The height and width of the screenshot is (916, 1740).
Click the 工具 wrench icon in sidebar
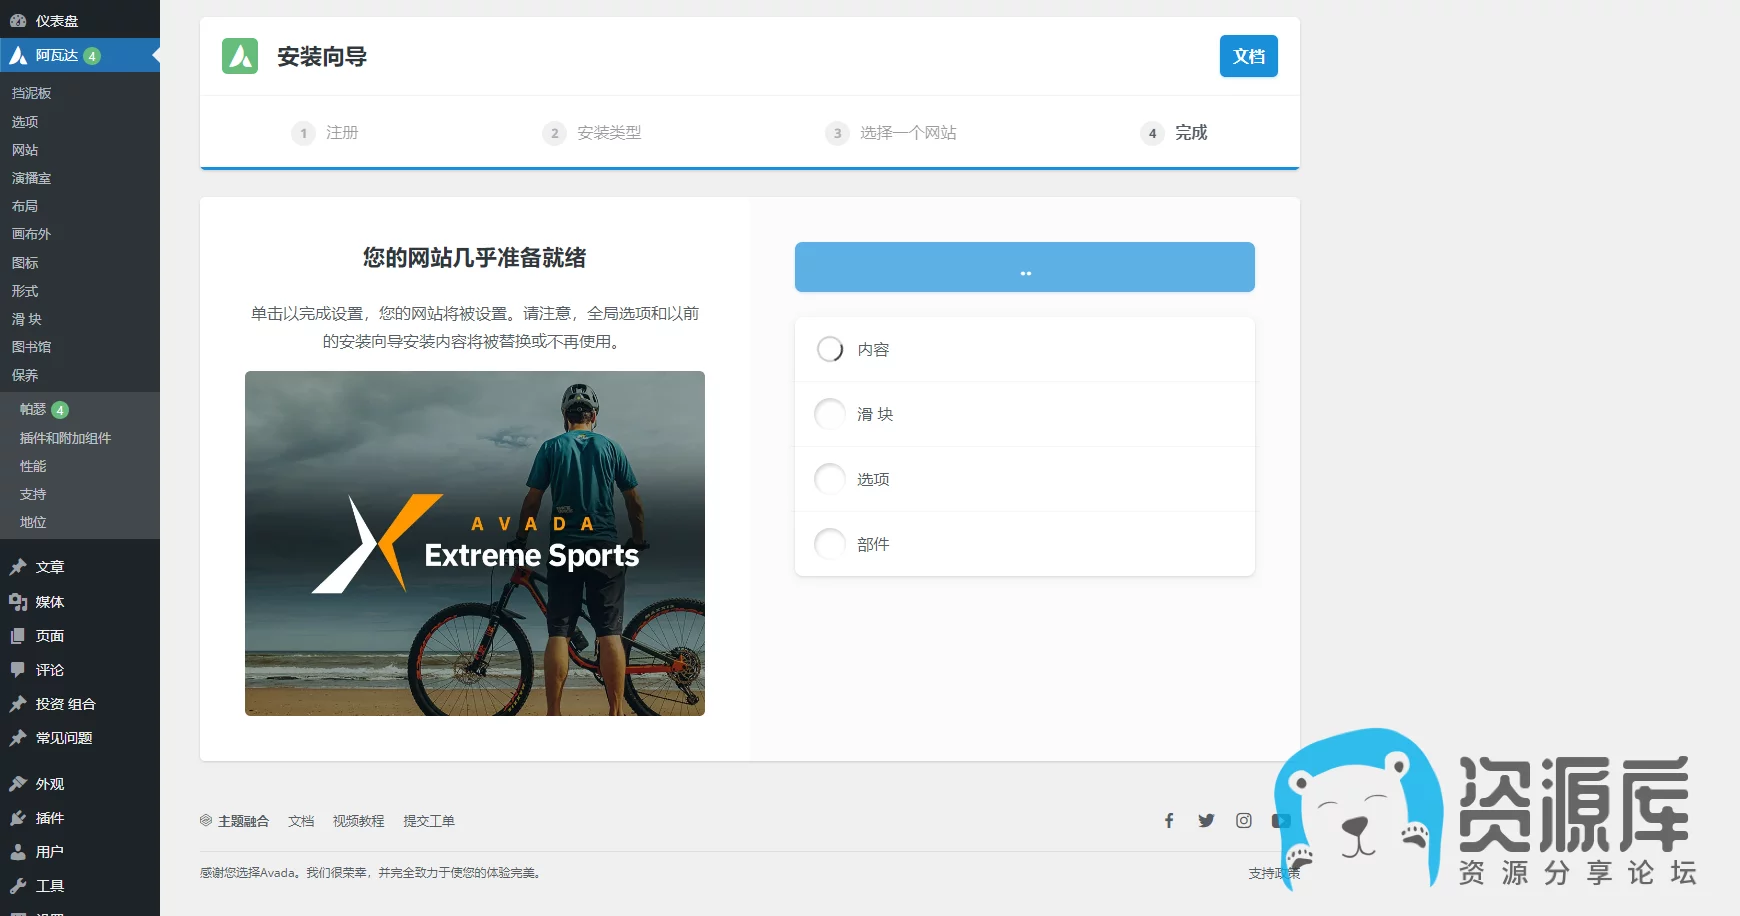[18, 886]
